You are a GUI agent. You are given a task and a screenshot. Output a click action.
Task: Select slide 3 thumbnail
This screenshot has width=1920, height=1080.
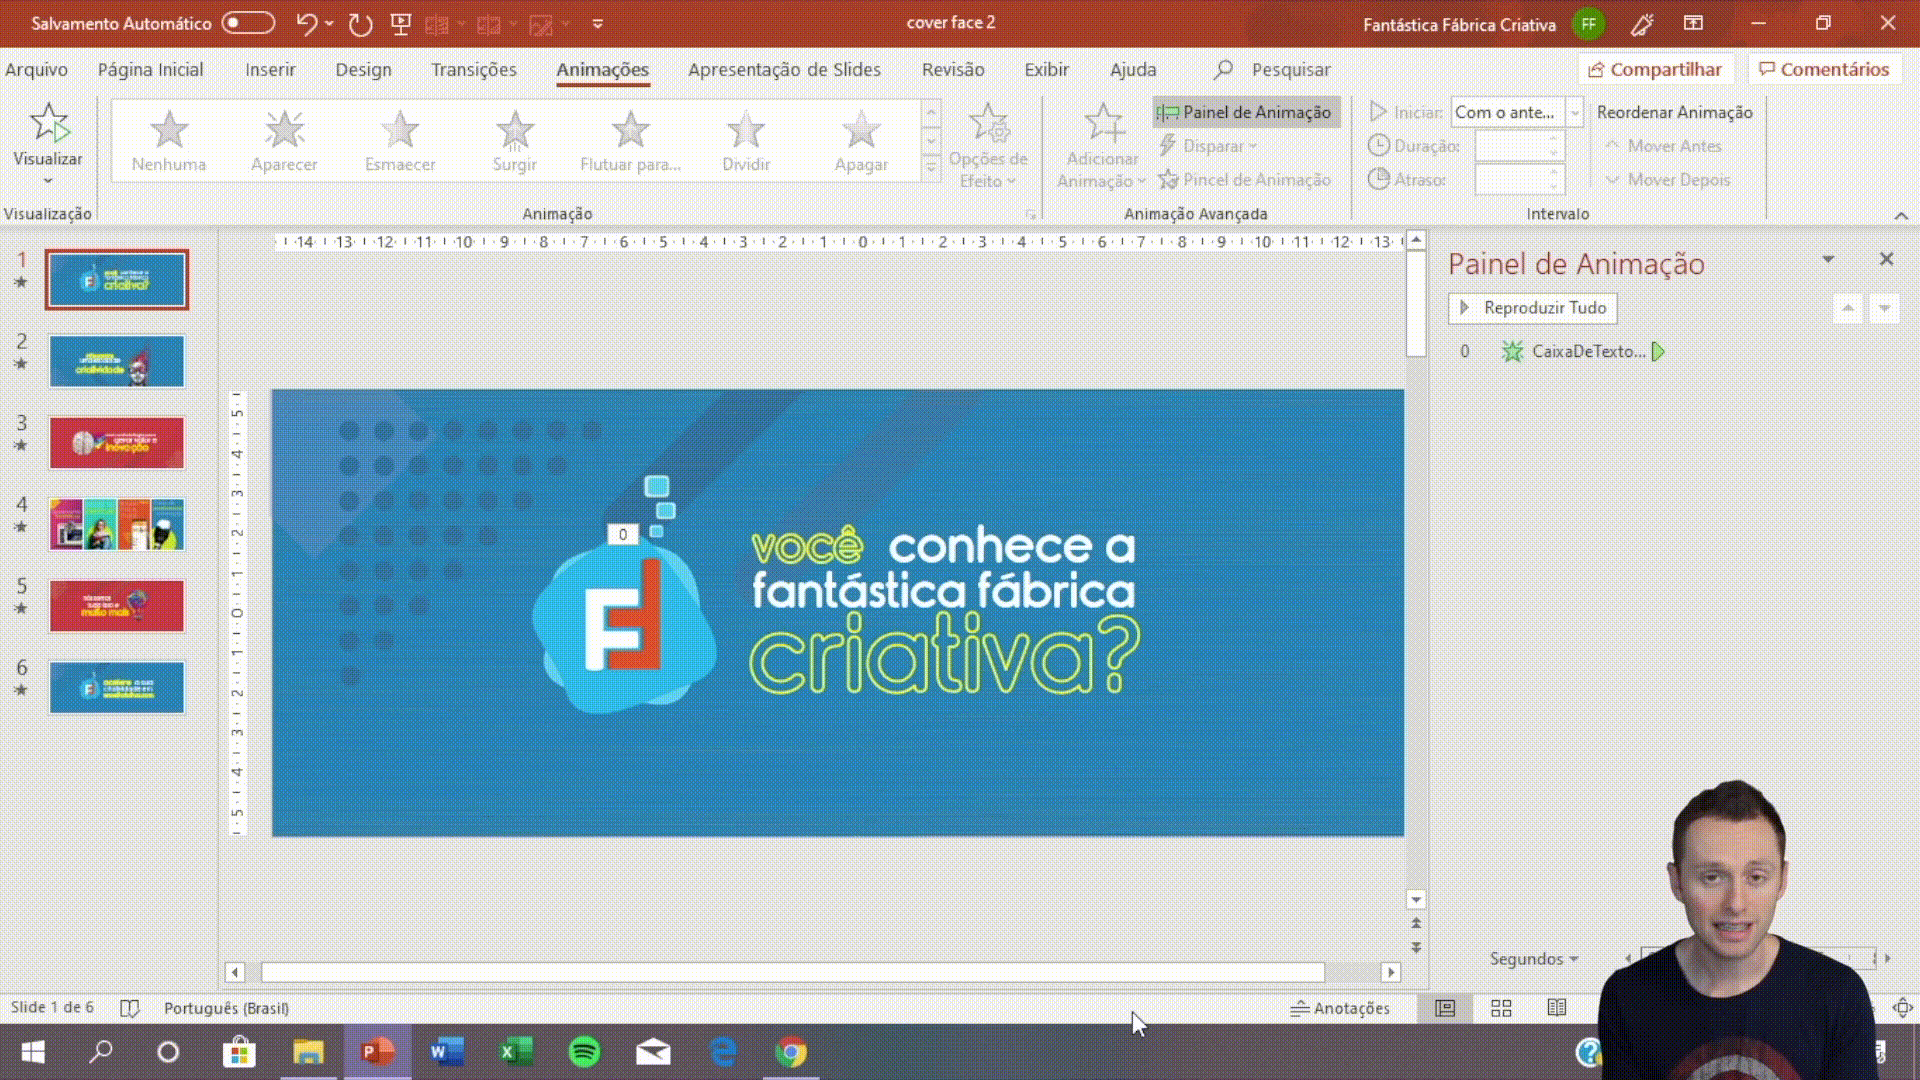click(117, 443)
